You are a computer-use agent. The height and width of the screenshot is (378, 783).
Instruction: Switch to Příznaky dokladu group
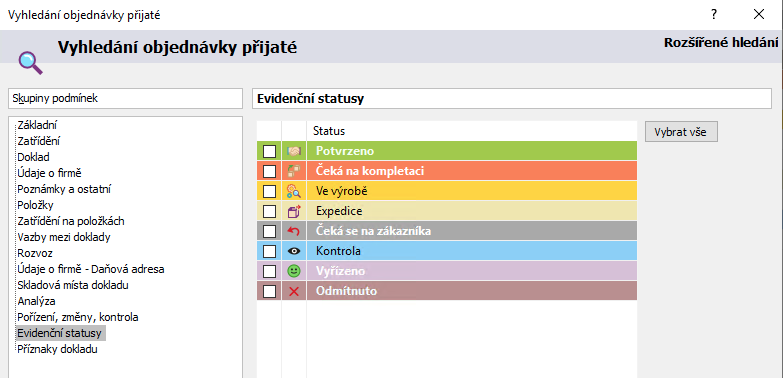(x=57, y=349)
